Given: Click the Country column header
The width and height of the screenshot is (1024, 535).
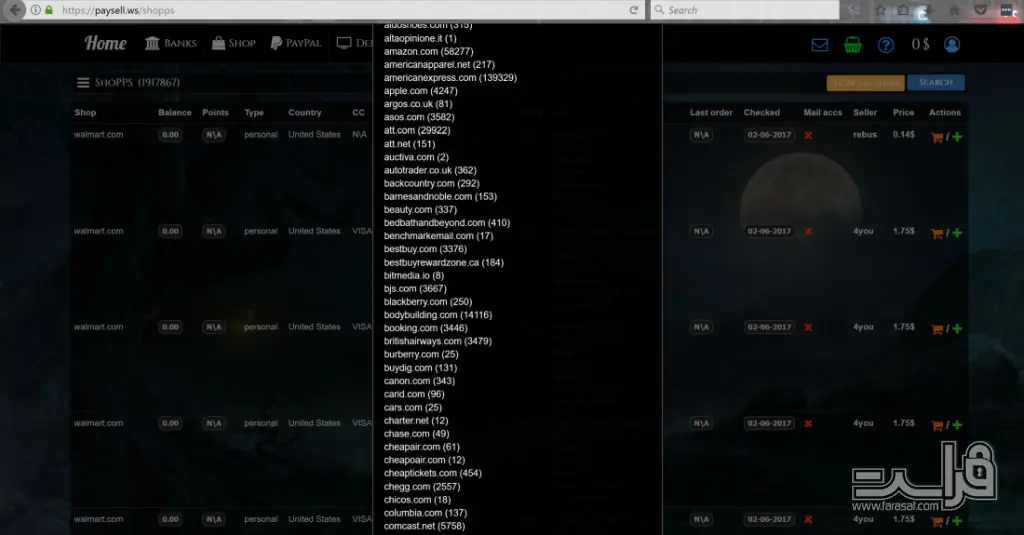Looking at the screenshot, I should (305, 112).
